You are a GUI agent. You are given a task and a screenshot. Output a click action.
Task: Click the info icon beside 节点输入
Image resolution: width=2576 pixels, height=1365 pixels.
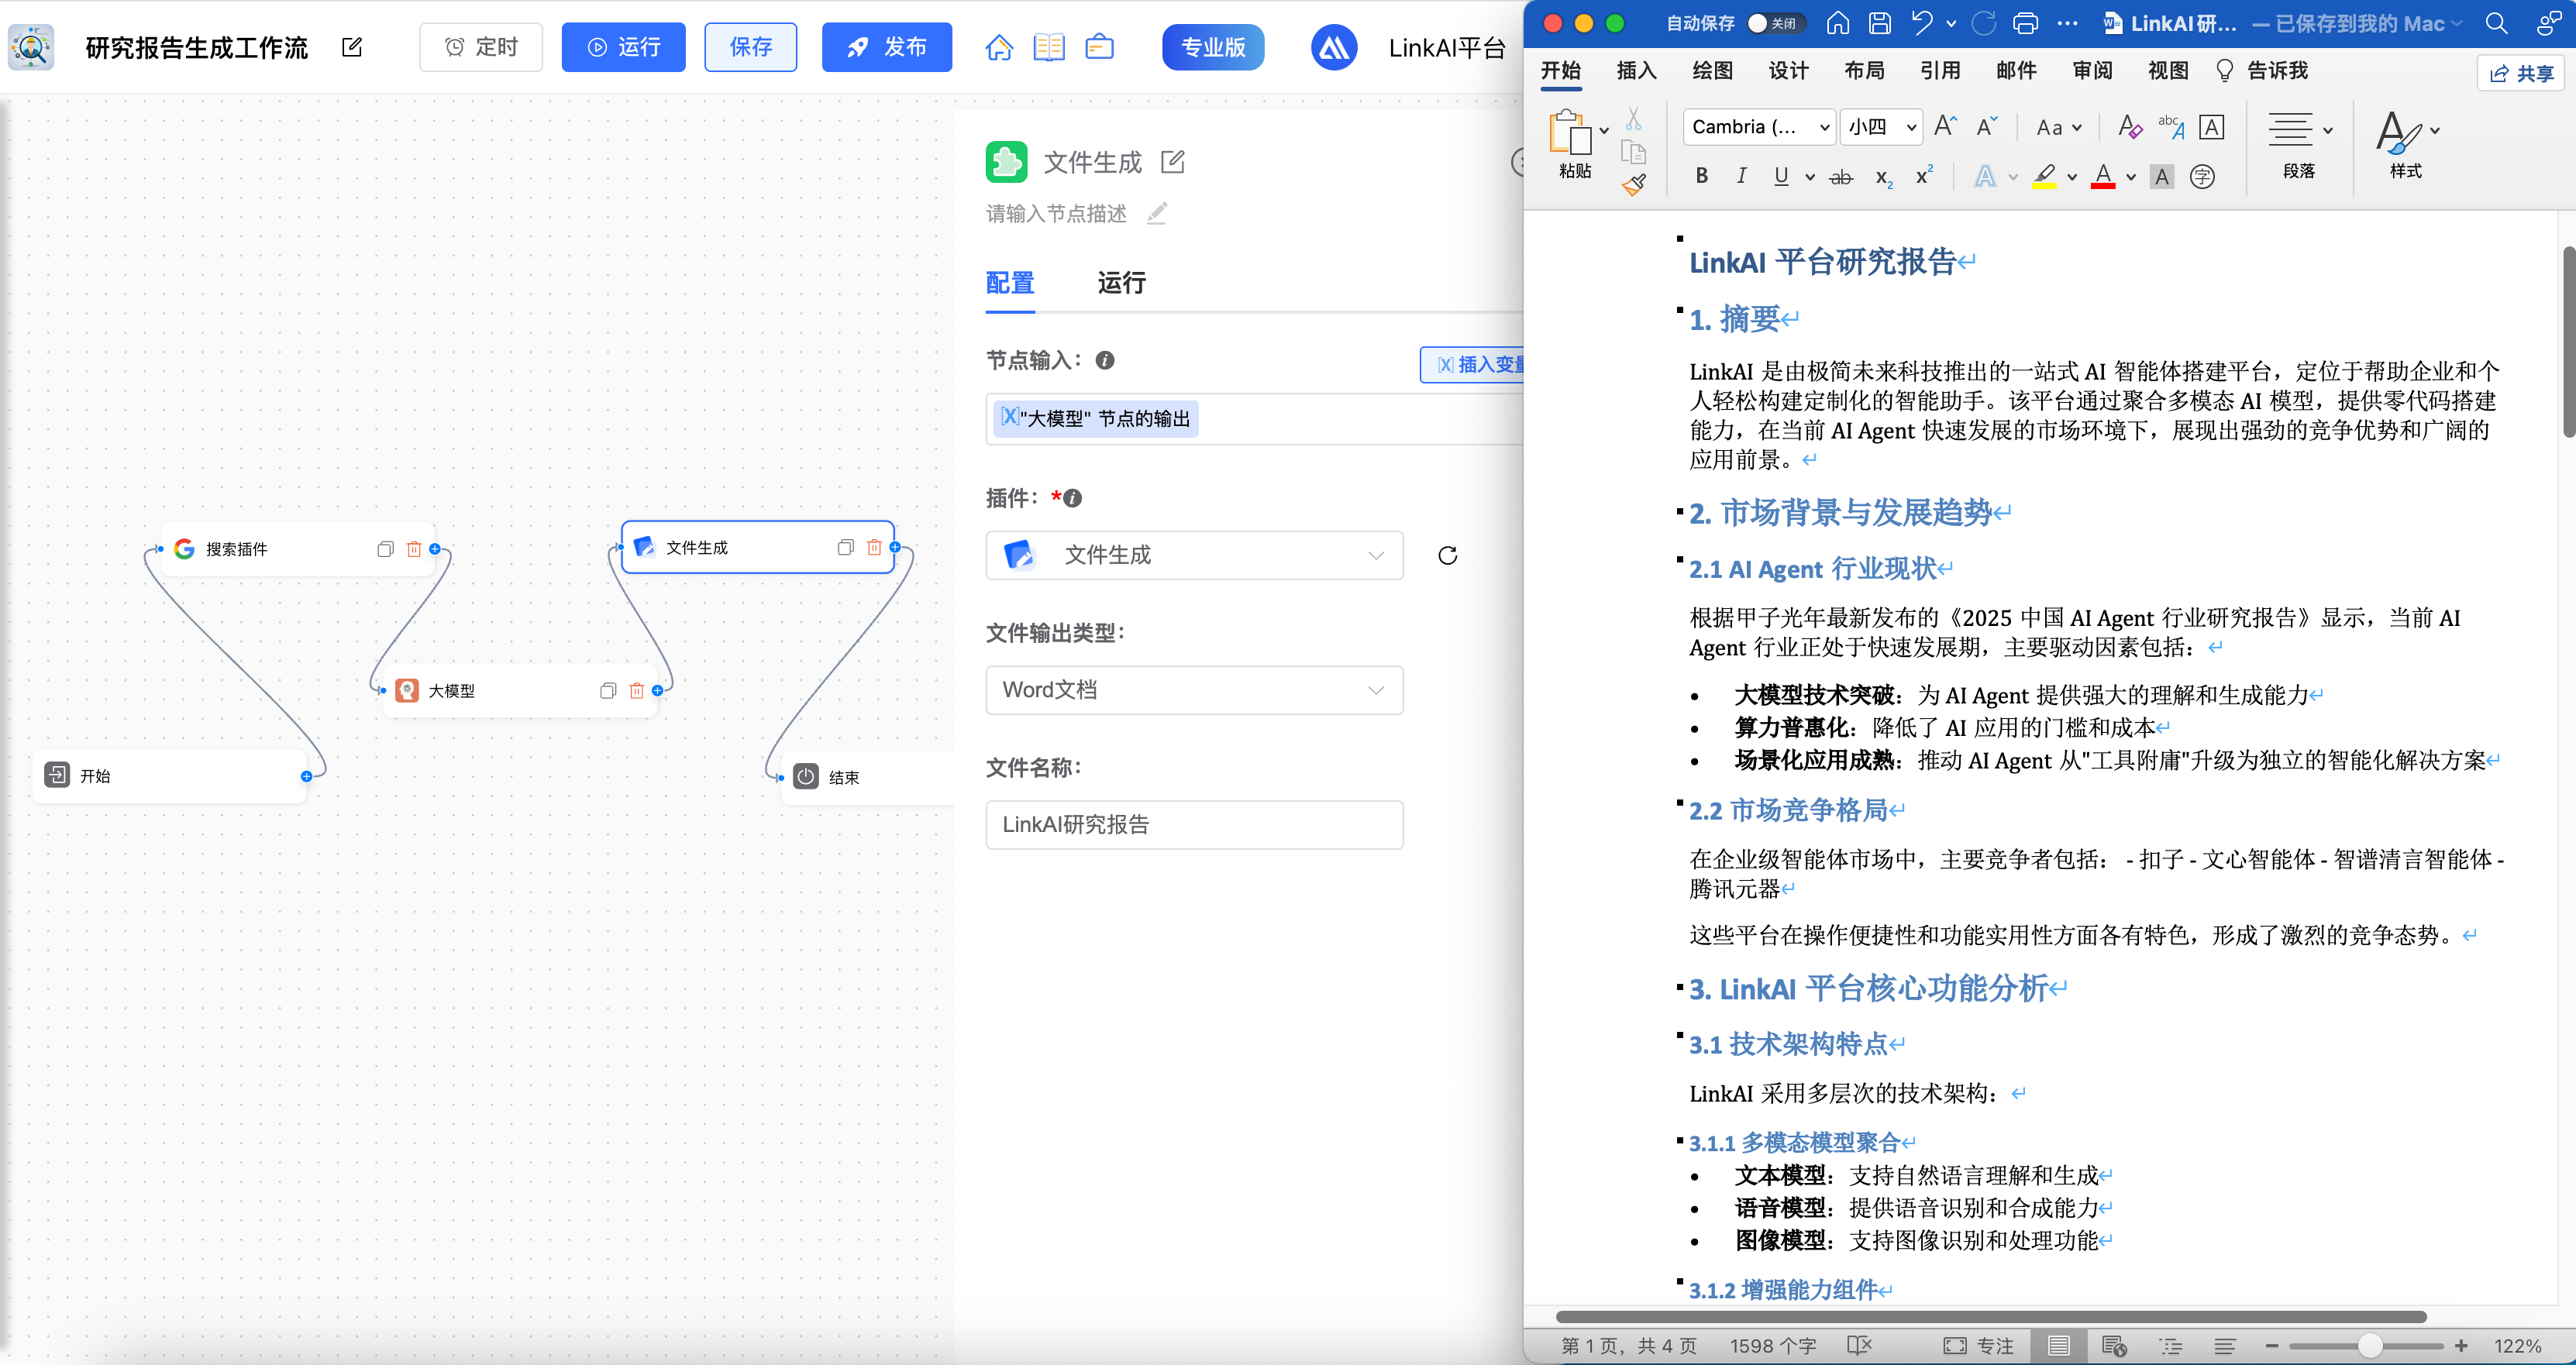[x=1105, y=360]
